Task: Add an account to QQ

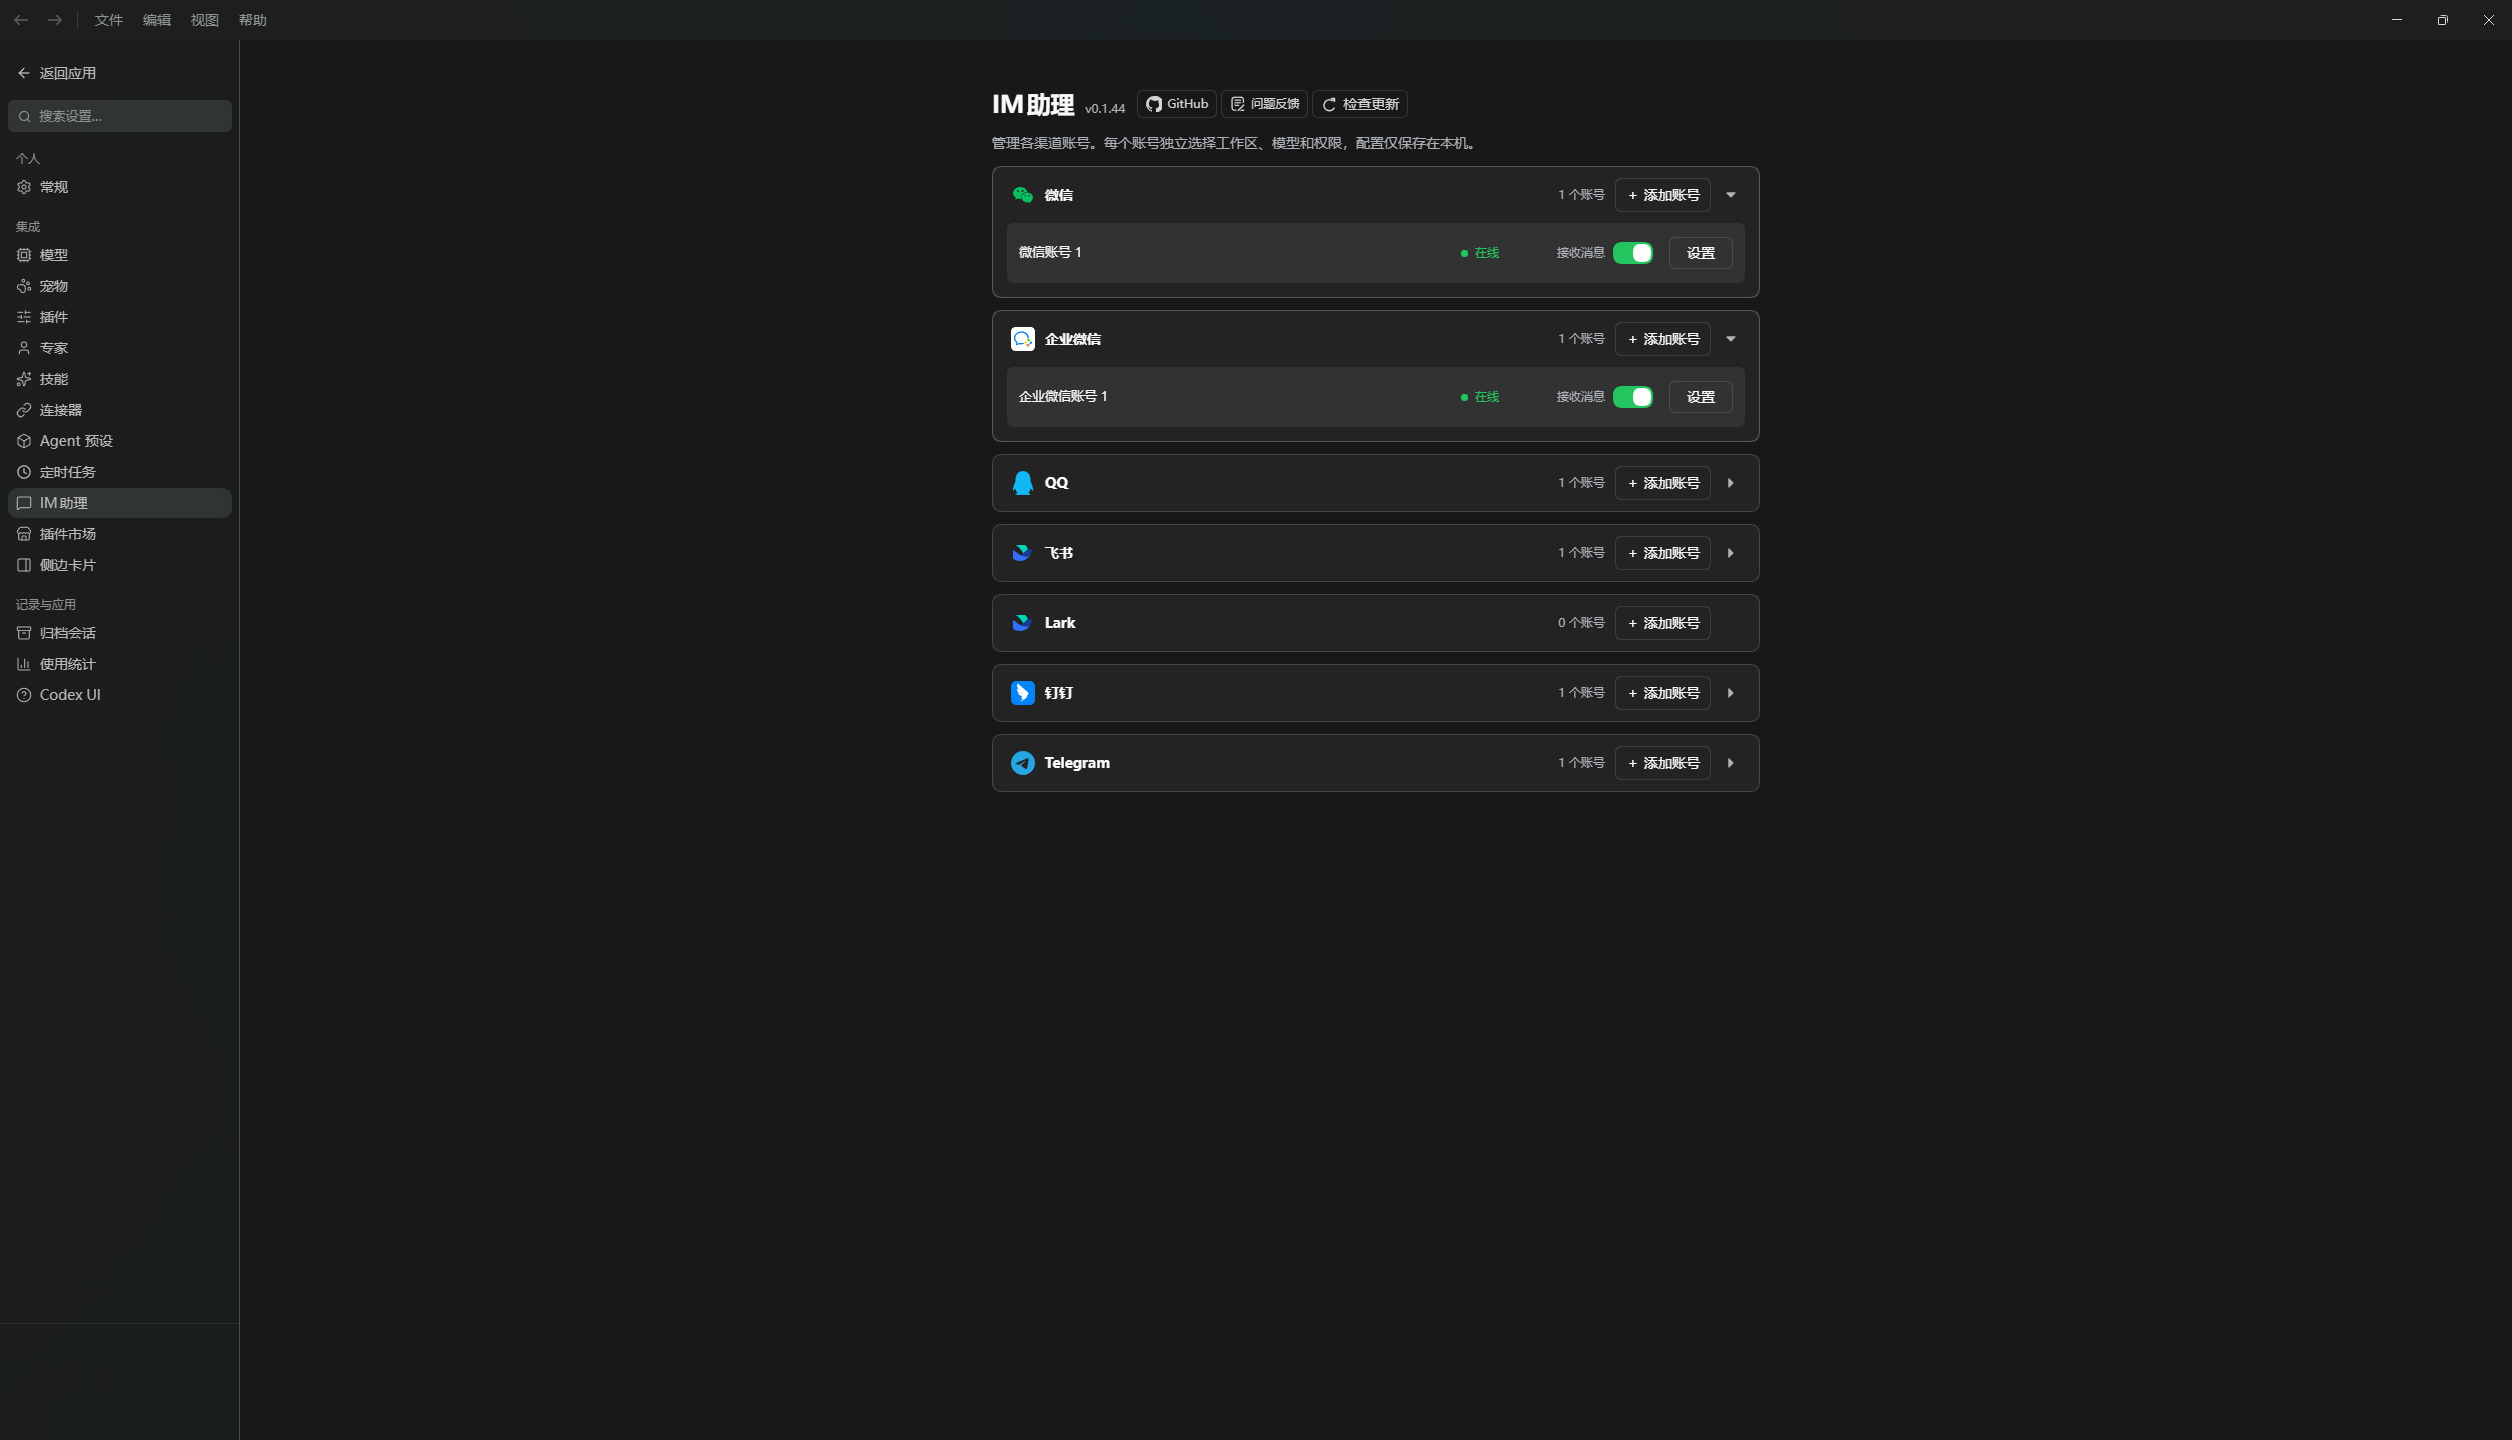Action: pos(1663,483)
